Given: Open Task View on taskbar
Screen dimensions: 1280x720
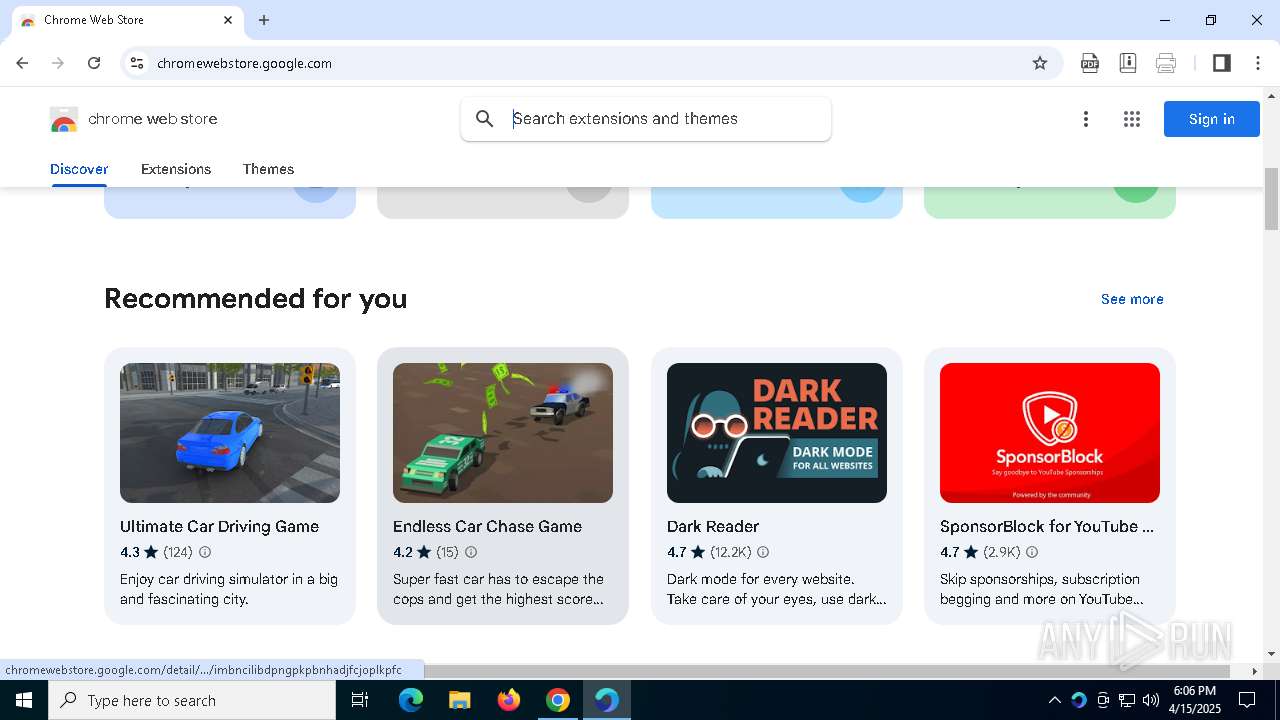Looking at the screenshot, I should pyautogui.click(x=360, y=700).
